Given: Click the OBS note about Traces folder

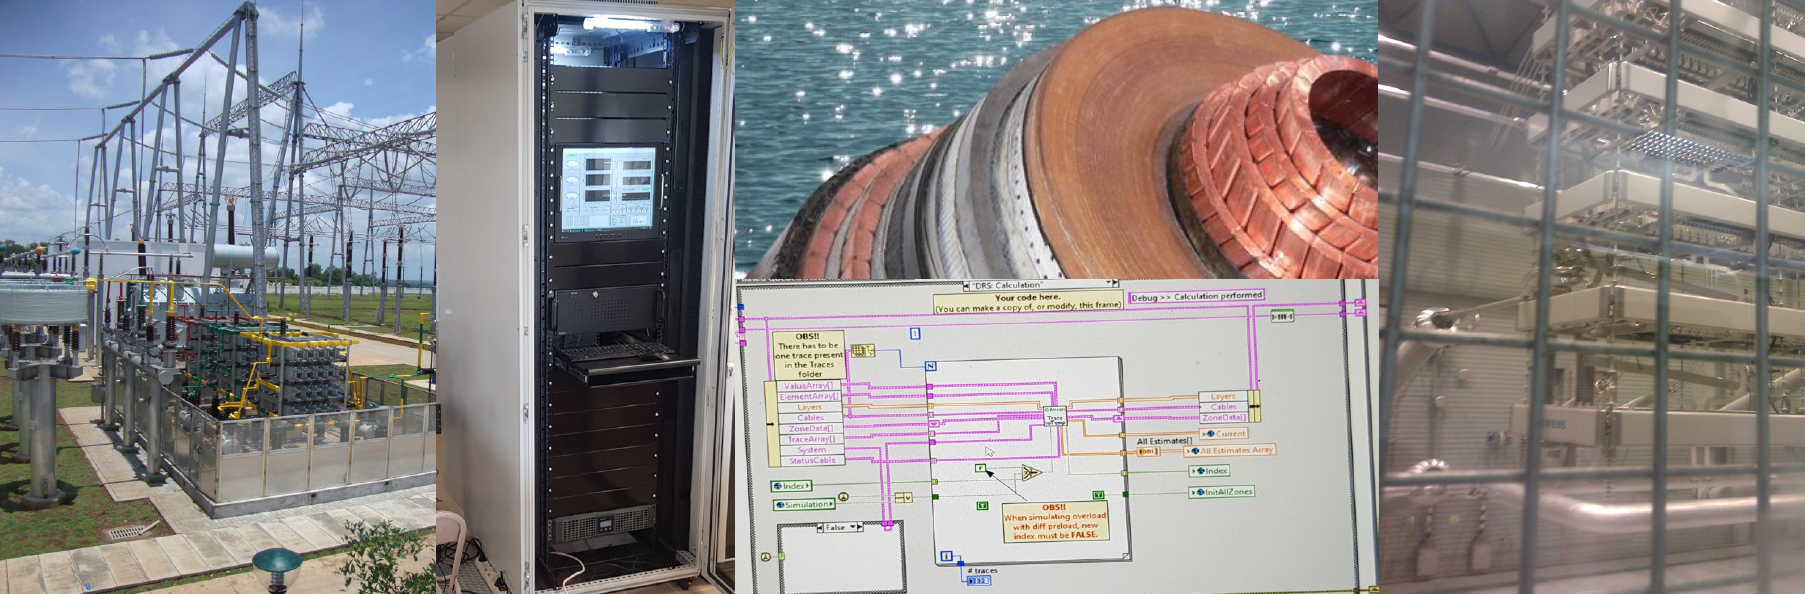Looking at the screenshot, I should coord(808,355).
